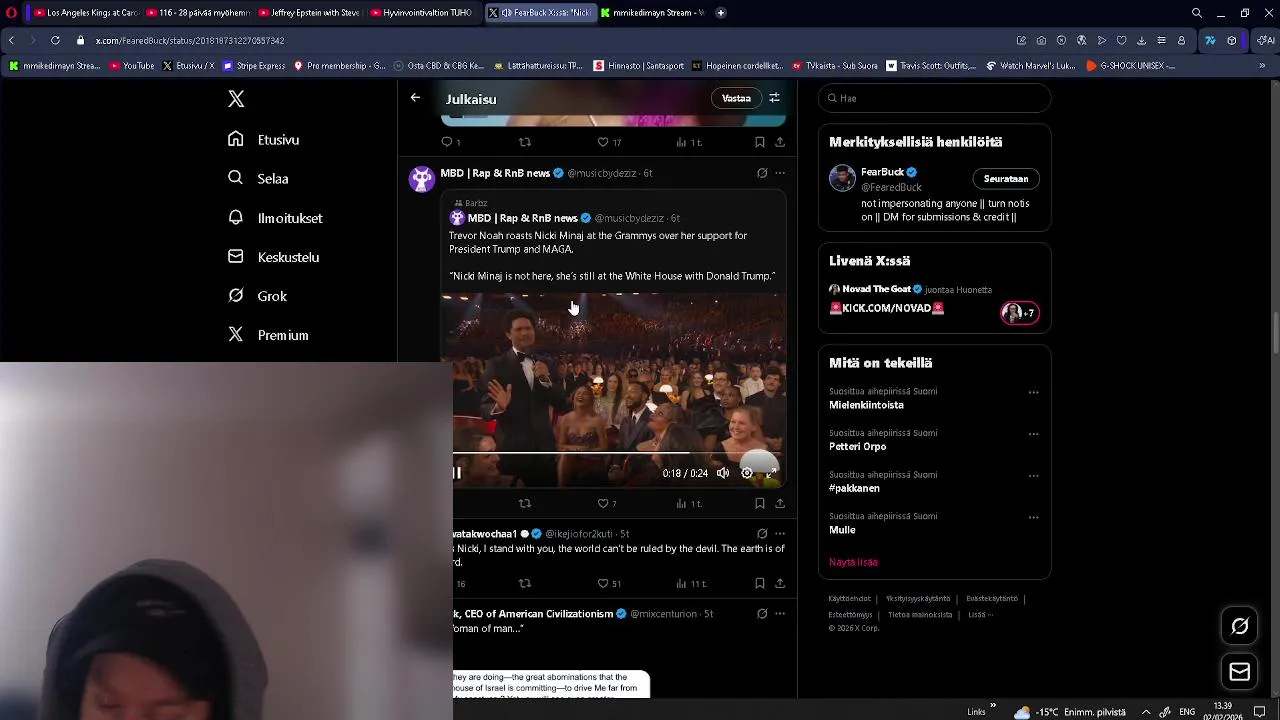The width and height of the screenshot is (1280, 720).
Task: Expand footer Lisää menu
Action: (x=980, y=615)
